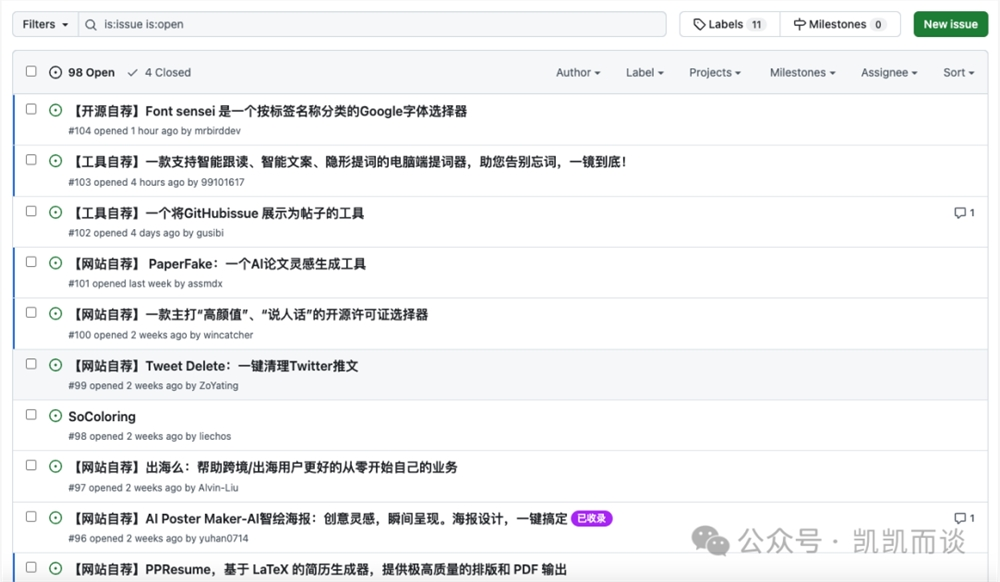Open the Filters dropdown
1000x582 pixels.
point(44,23)
